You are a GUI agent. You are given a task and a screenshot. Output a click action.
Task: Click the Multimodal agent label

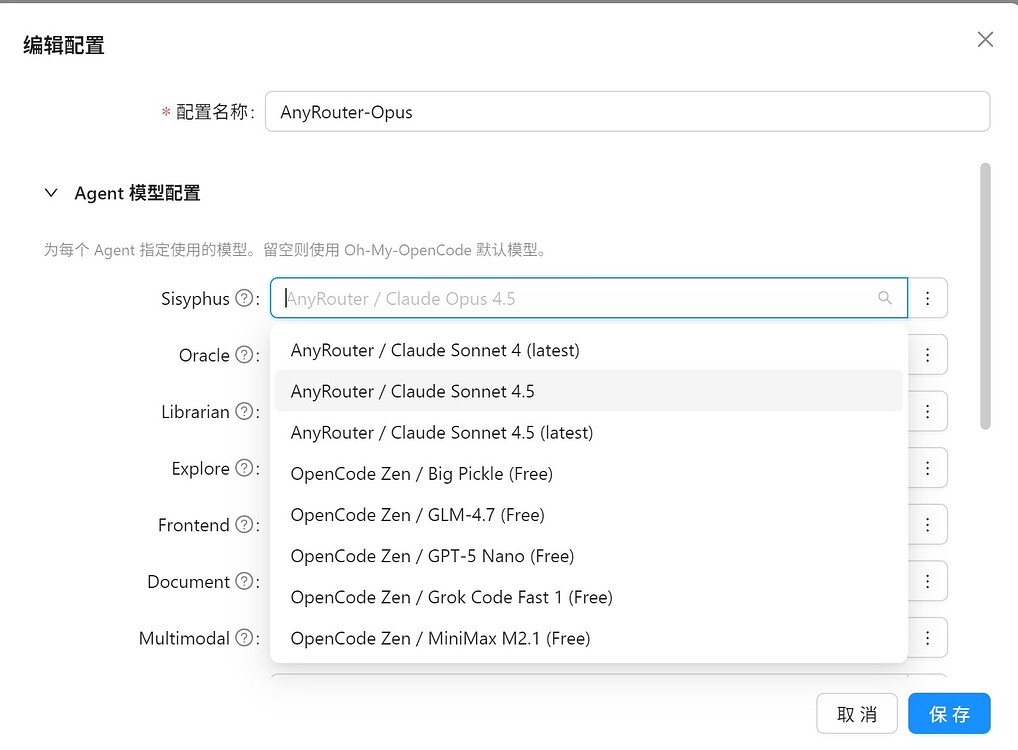[184, 638]
